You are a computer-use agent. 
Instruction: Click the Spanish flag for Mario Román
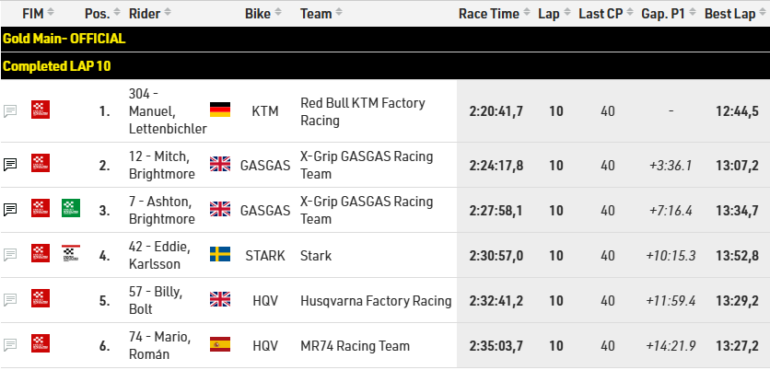point(220,344)
